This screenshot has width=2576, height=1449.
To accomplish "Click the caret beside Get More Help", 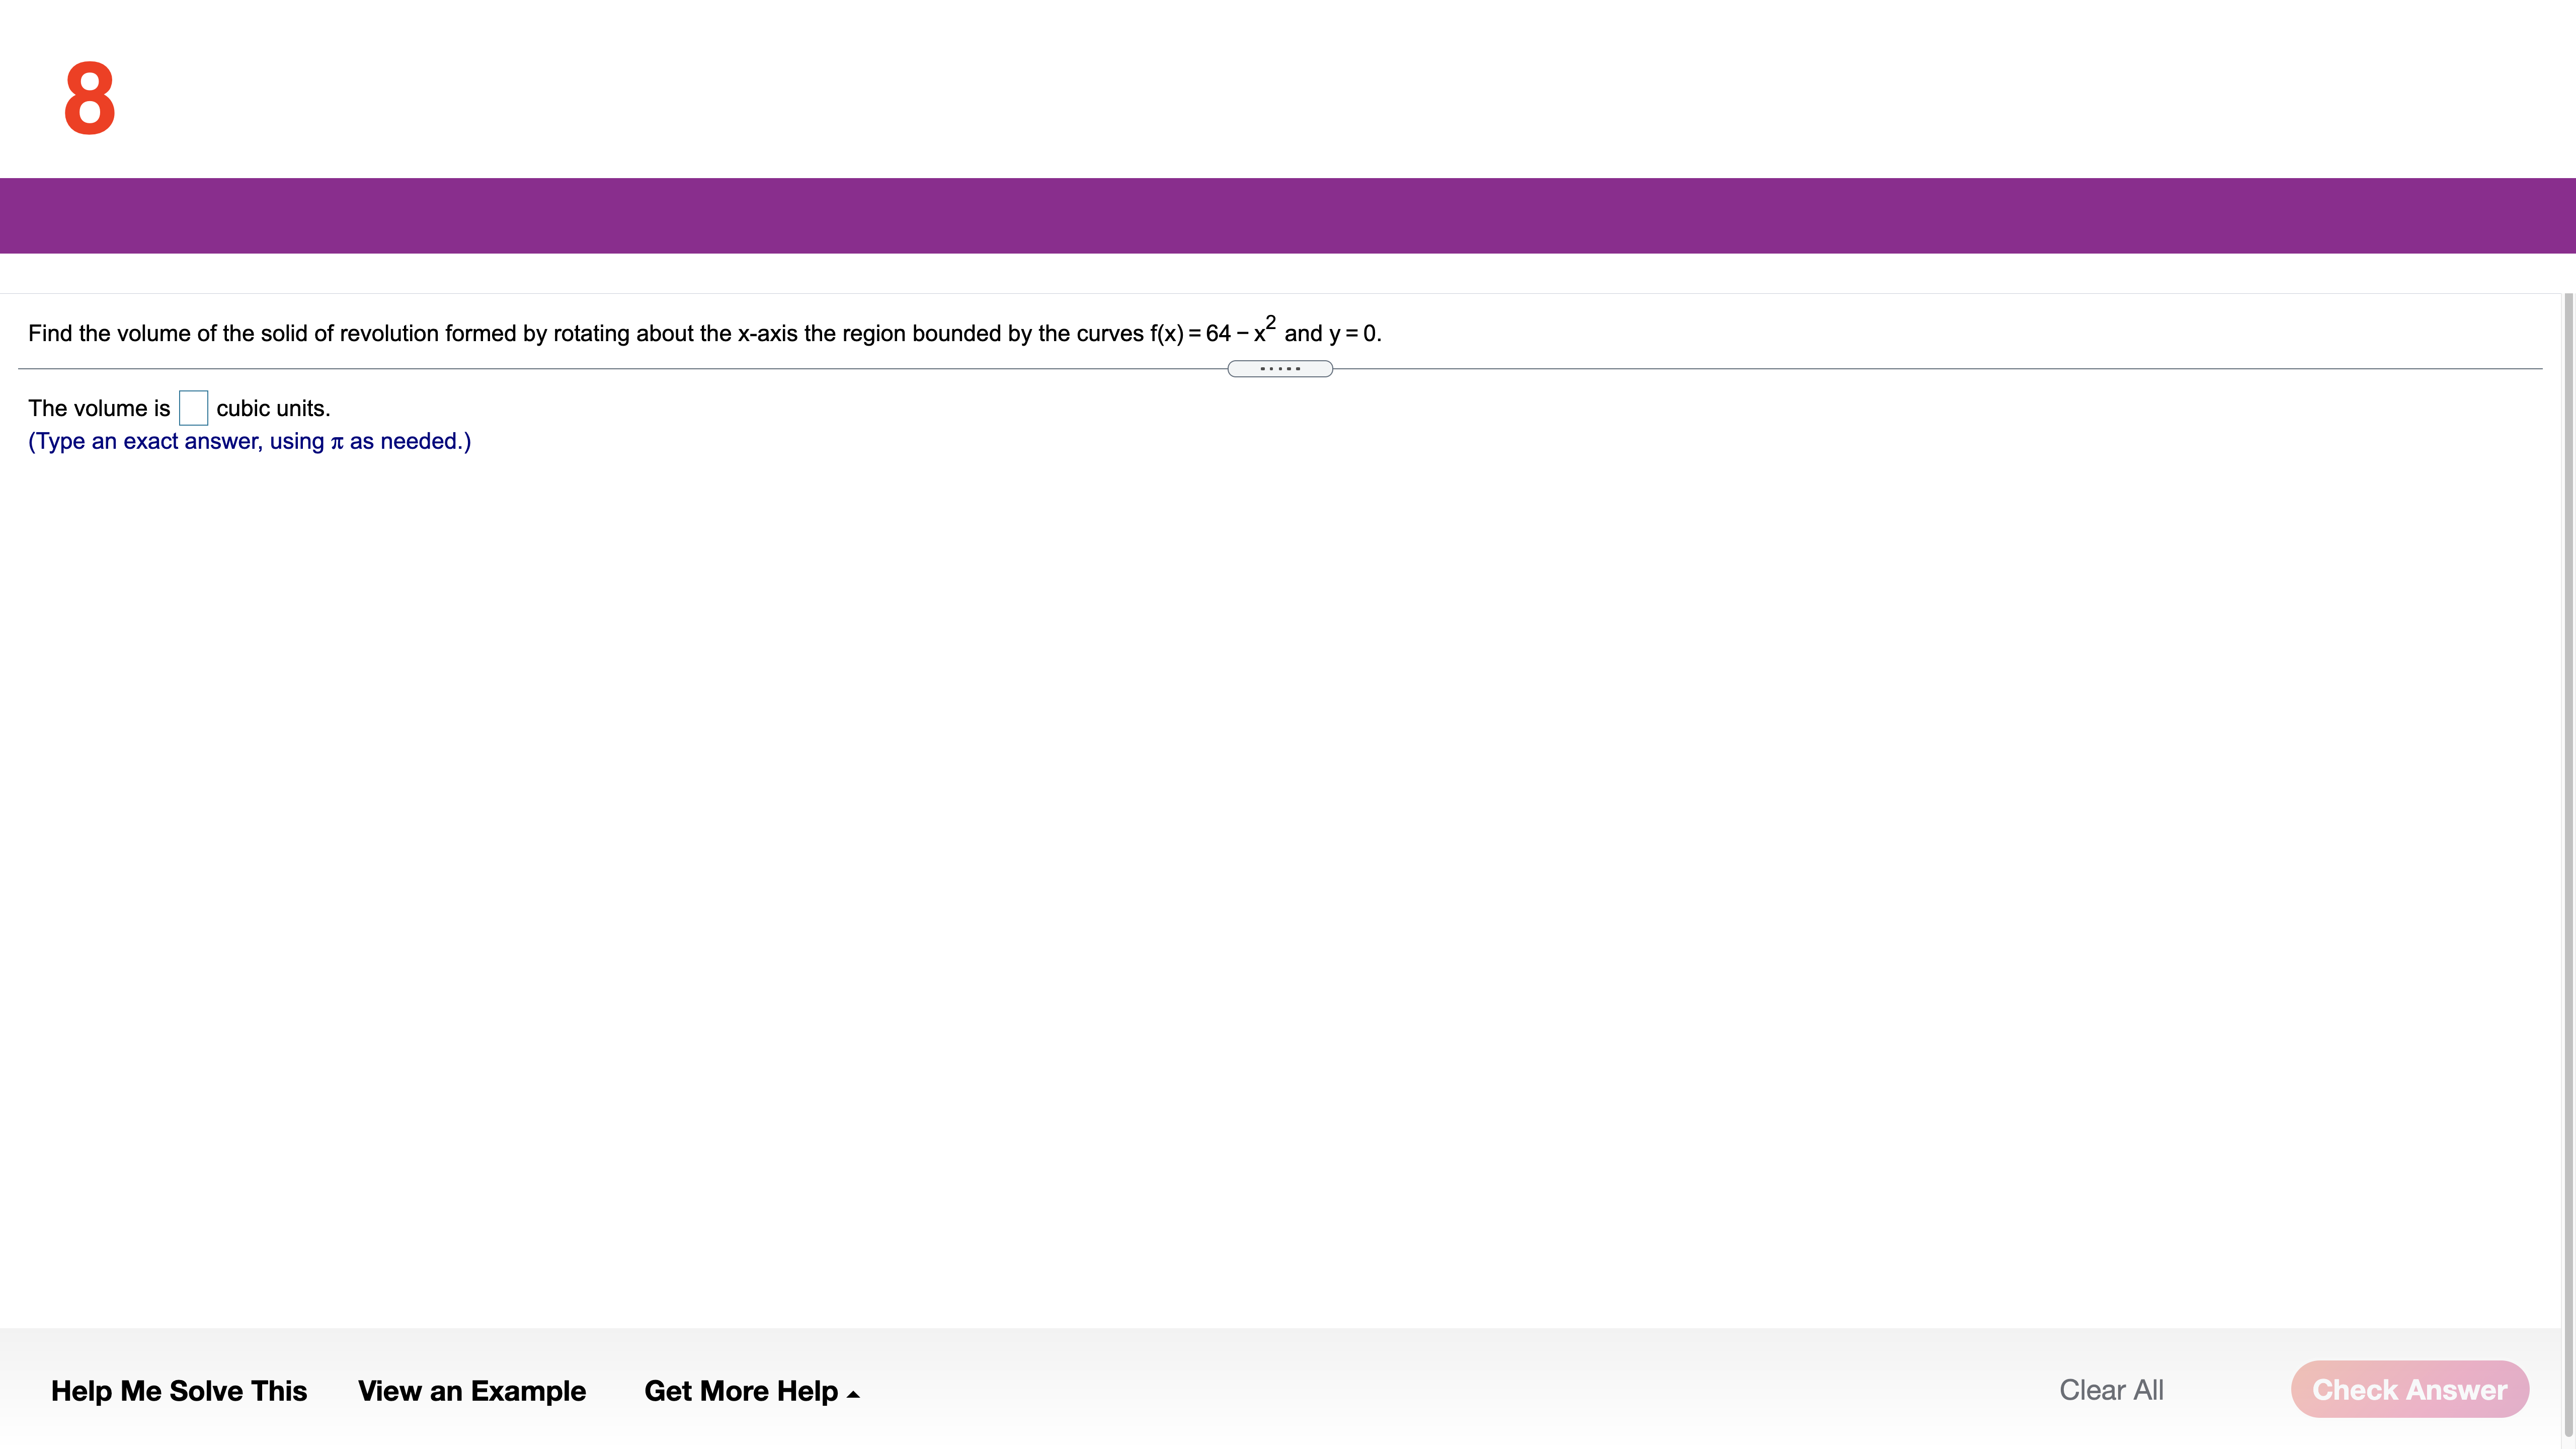I will point(853,1394).
